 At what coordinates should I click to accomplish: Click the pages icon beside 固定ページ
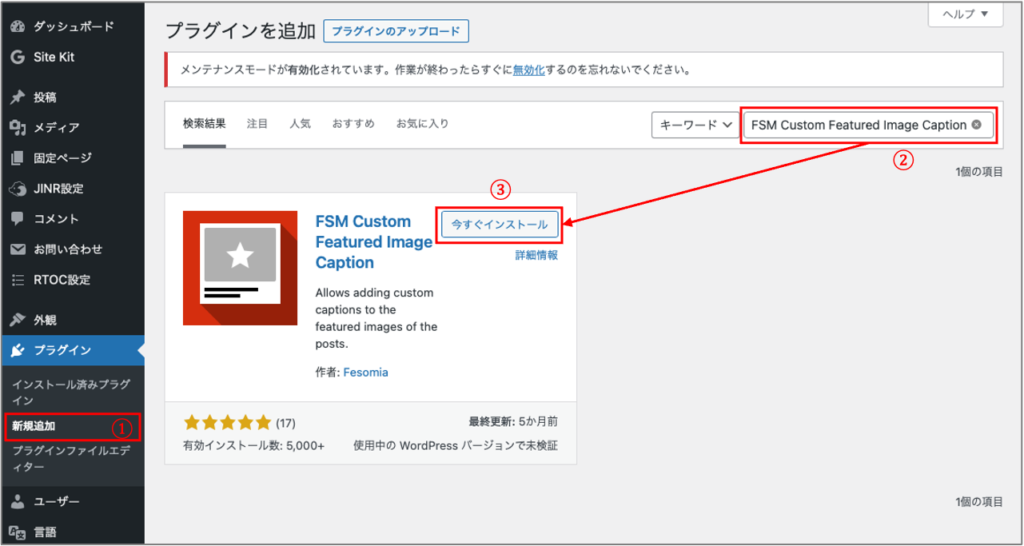tap(18, 158)
